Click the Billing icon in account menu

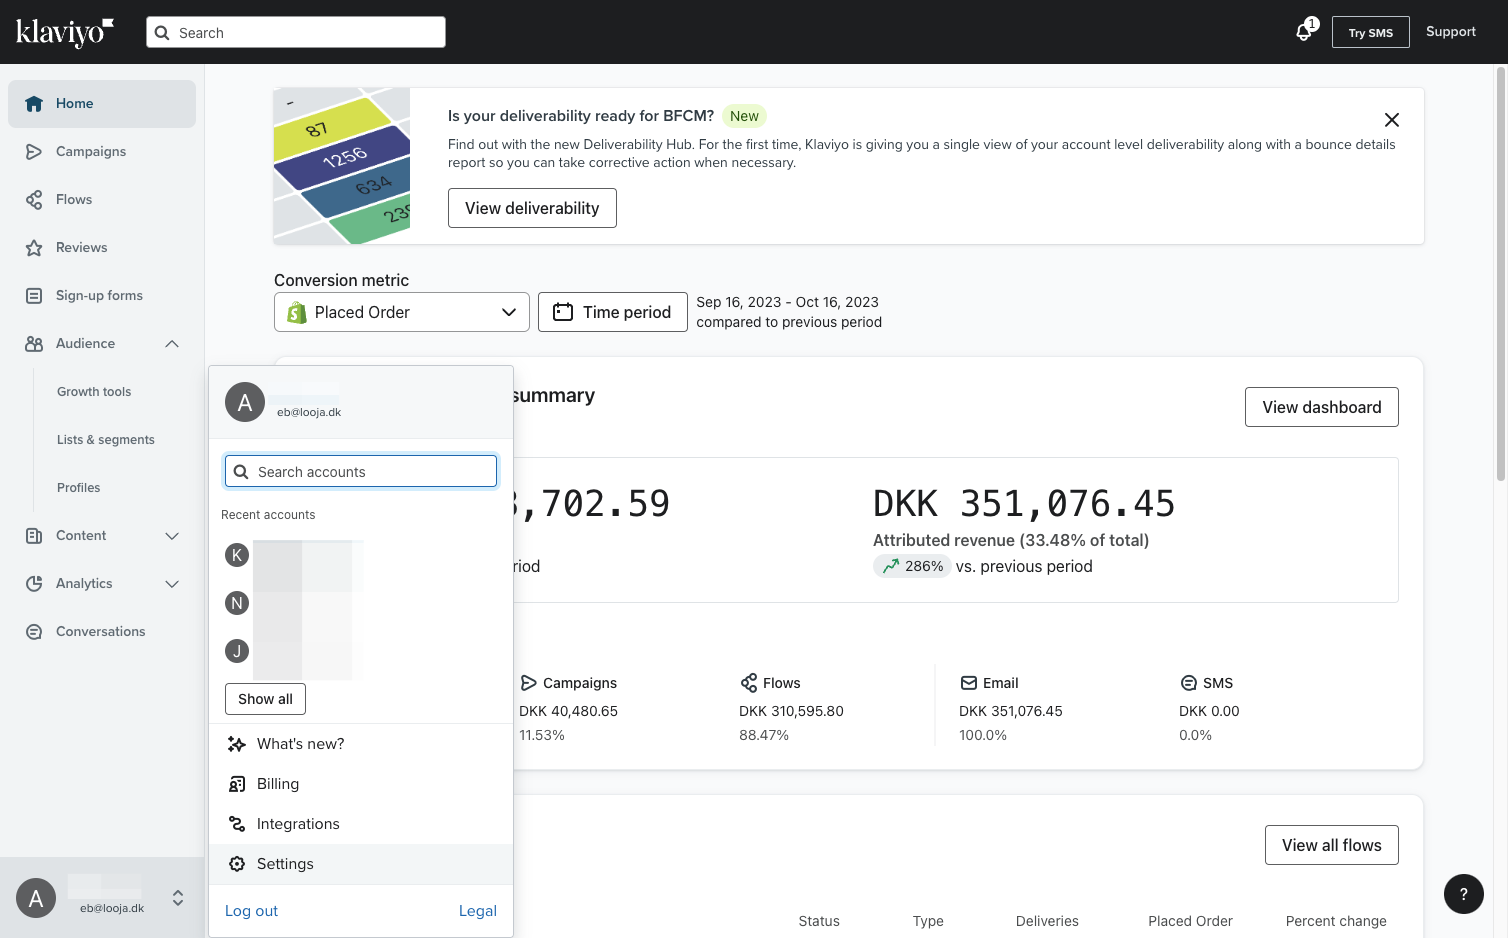point(237,784)
